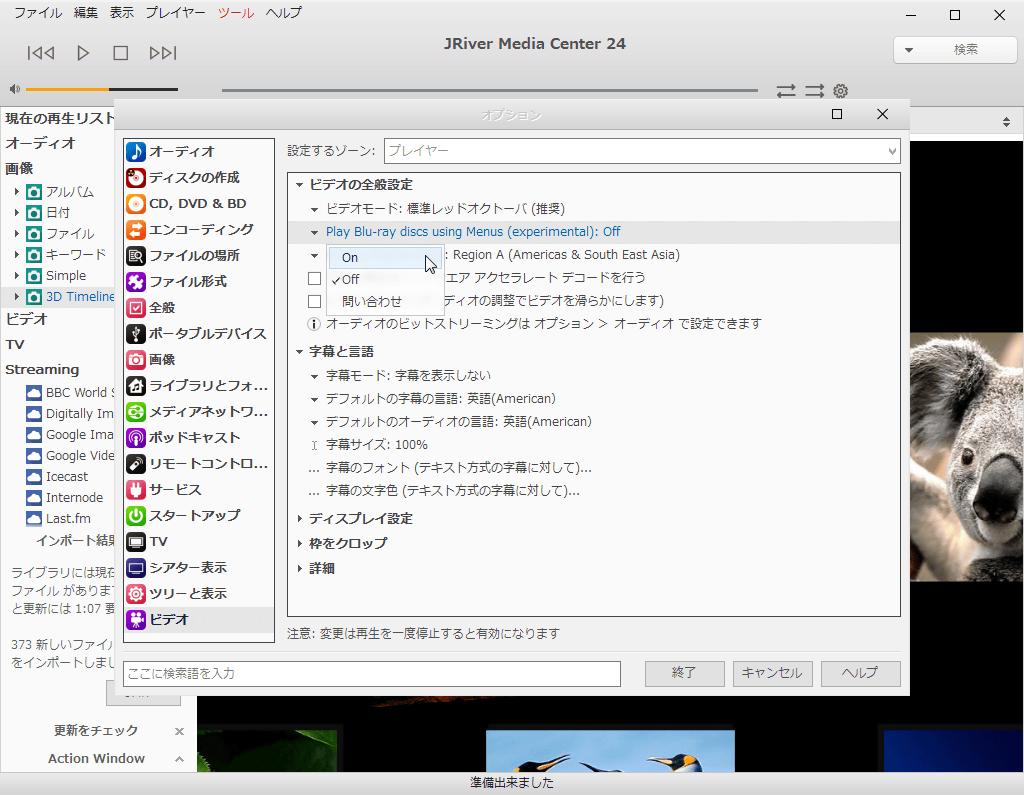
Task: Click the 終了 button
Action: [x=684, y=673]
